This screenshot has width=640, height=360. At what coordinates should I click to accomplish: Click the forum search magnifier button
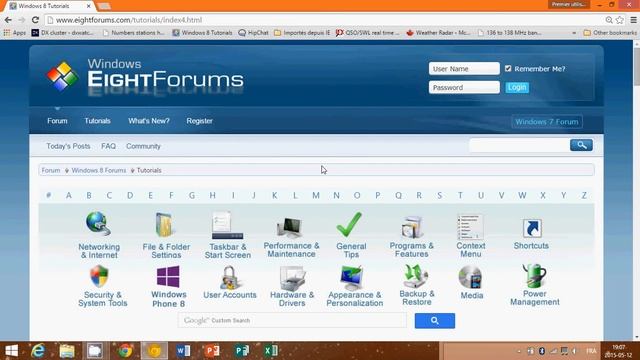click(x=581, y=145)
